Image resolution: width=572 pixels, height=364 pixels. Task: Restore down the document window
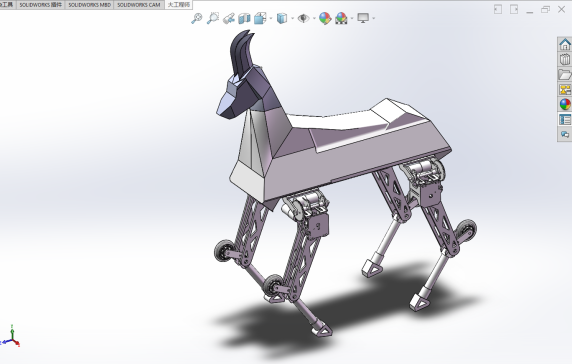coord(545,9)
